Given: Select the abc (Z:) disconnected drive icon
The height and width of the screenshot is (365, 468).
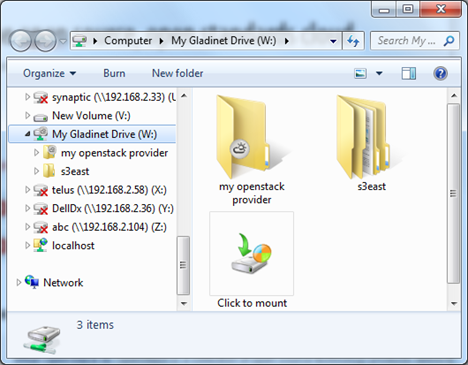Looking at the screenshot, I should [x=41, y=227].
